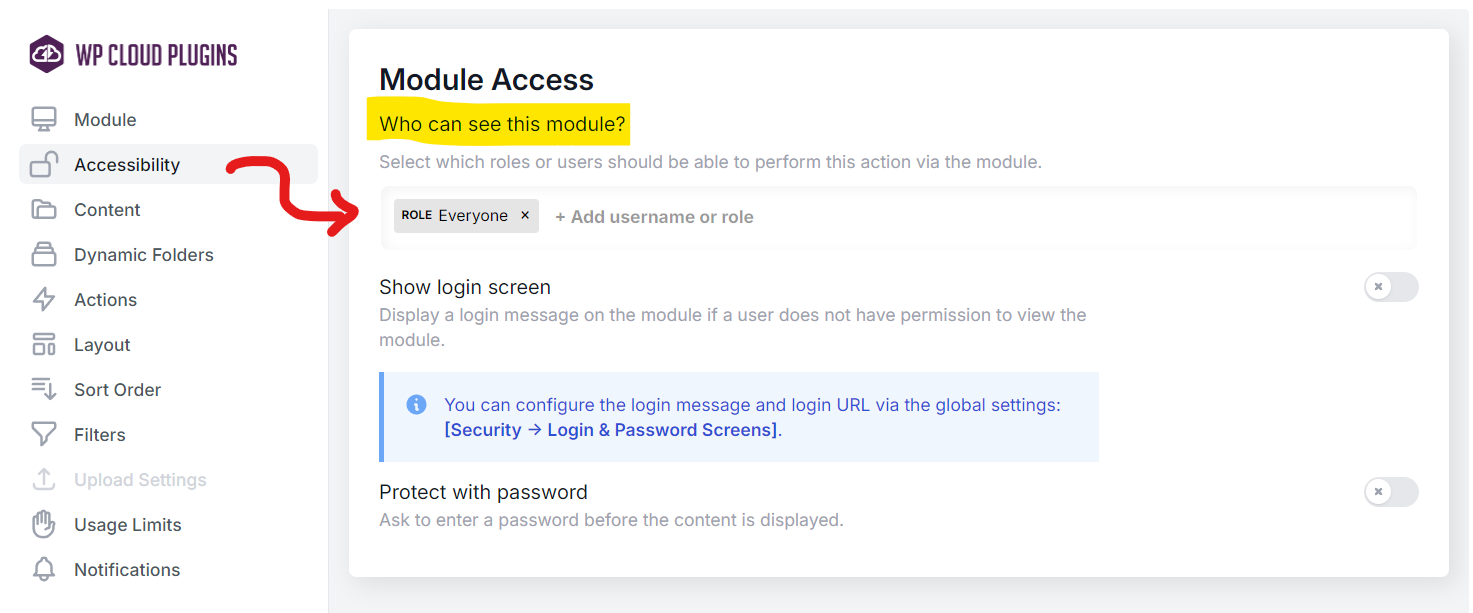Click the Layout grid icon
Screen dimensions: 1473x613
click(x=44, y=345)
